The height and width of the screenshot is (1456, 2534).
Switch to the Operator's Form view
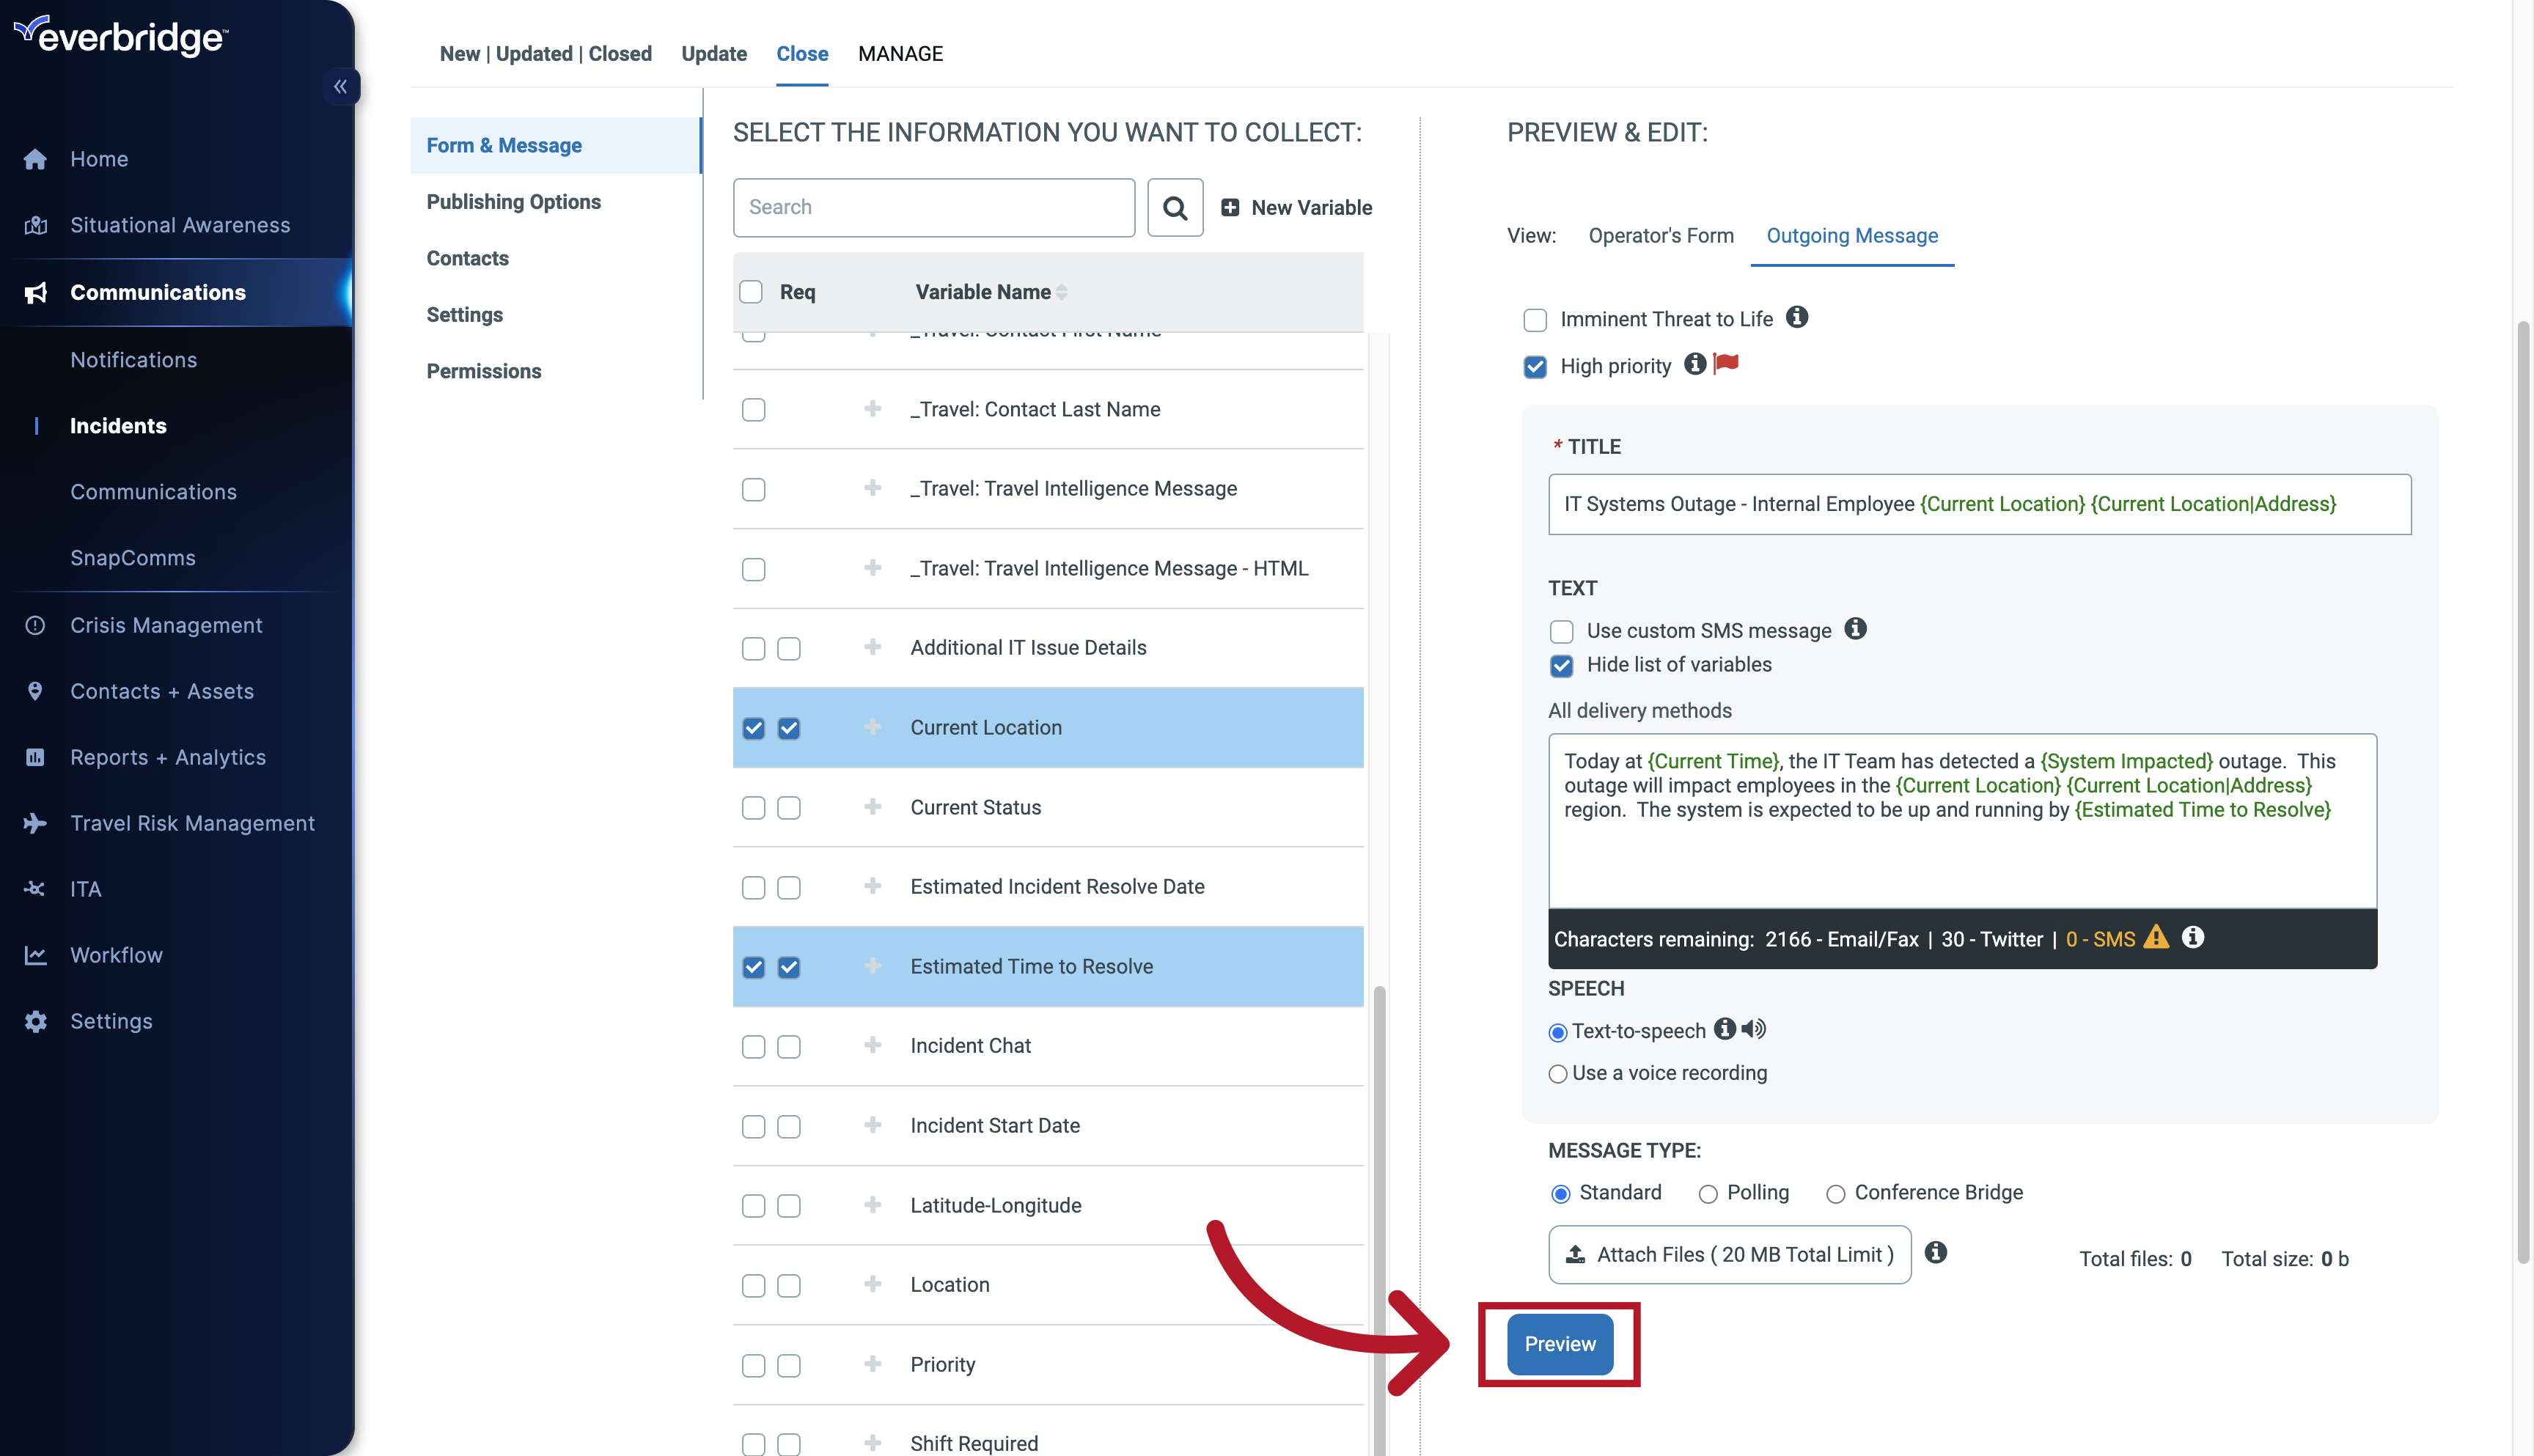pos(1661,236)
